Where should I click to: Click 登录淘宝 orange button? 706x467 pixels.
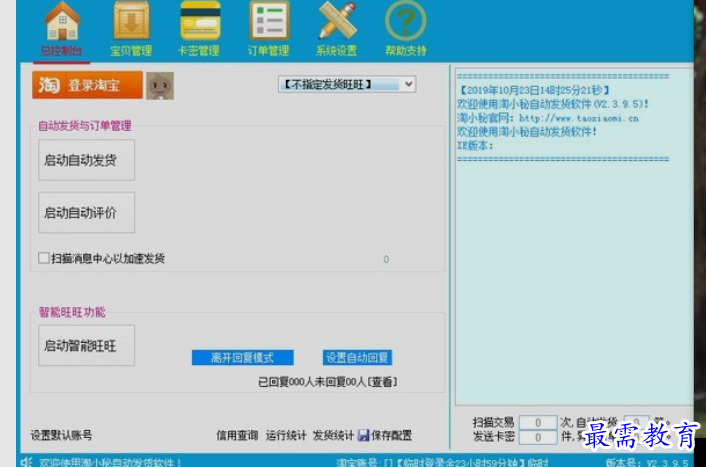(x=87, y=85)
